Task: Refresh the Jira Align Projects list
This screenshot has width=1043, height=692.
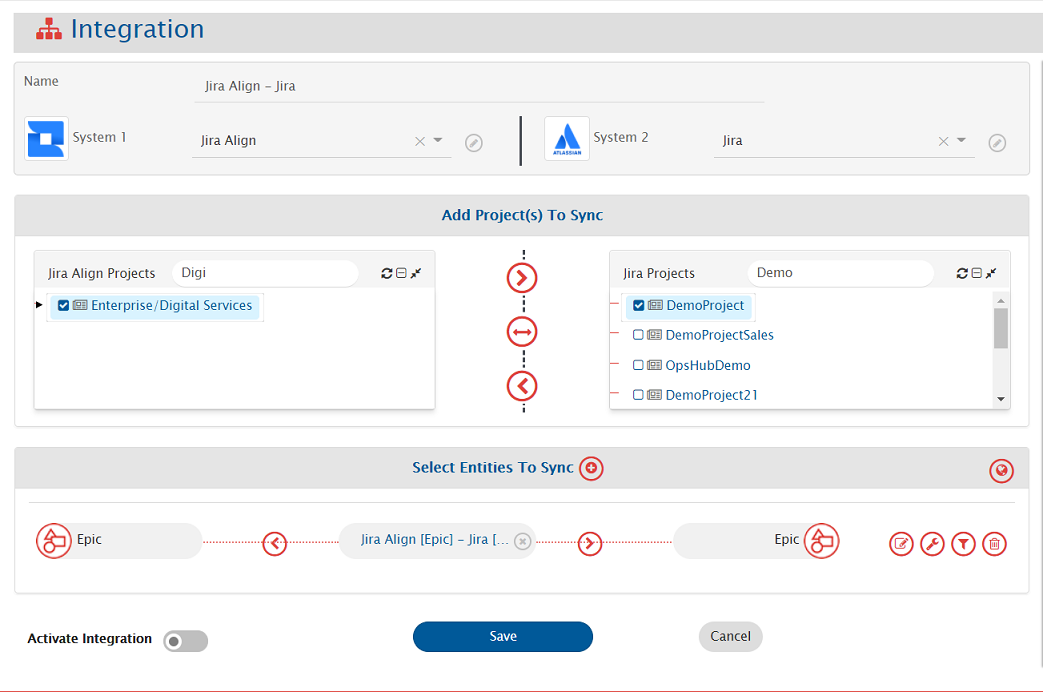Action: tap(386, 273)
